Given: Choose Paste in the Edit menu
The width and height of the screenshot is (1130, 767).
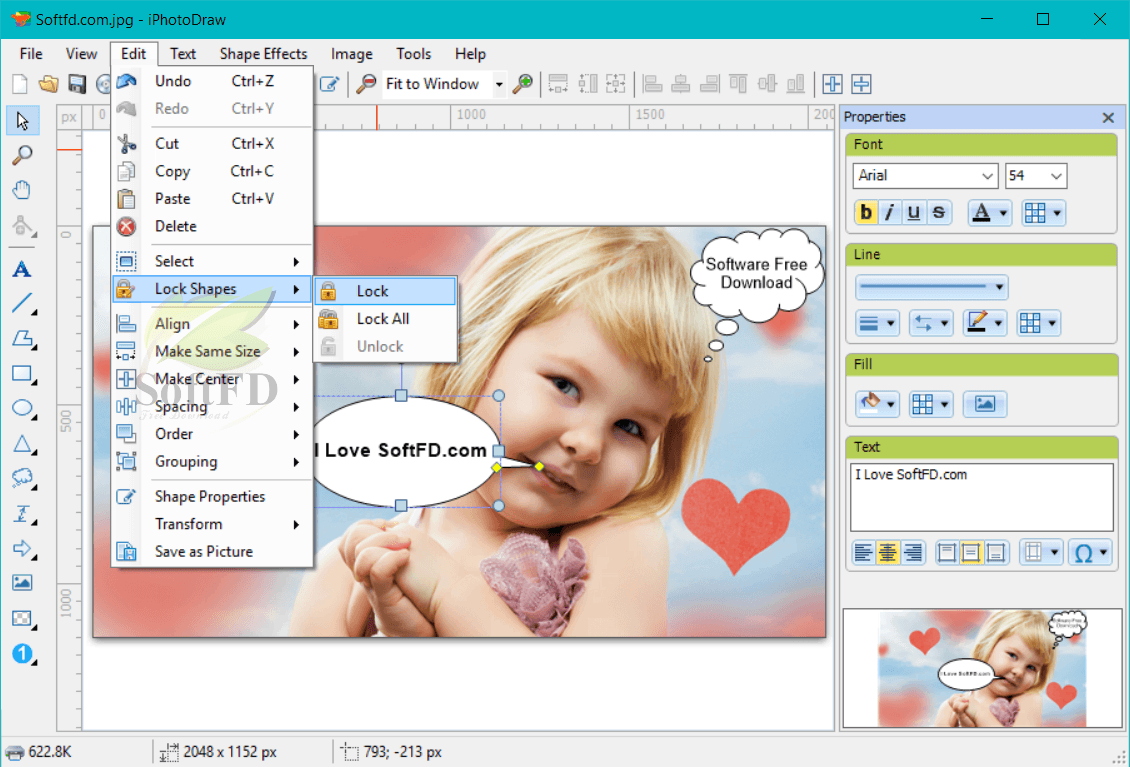Looking at the screenshot, I should pos(212,199).
